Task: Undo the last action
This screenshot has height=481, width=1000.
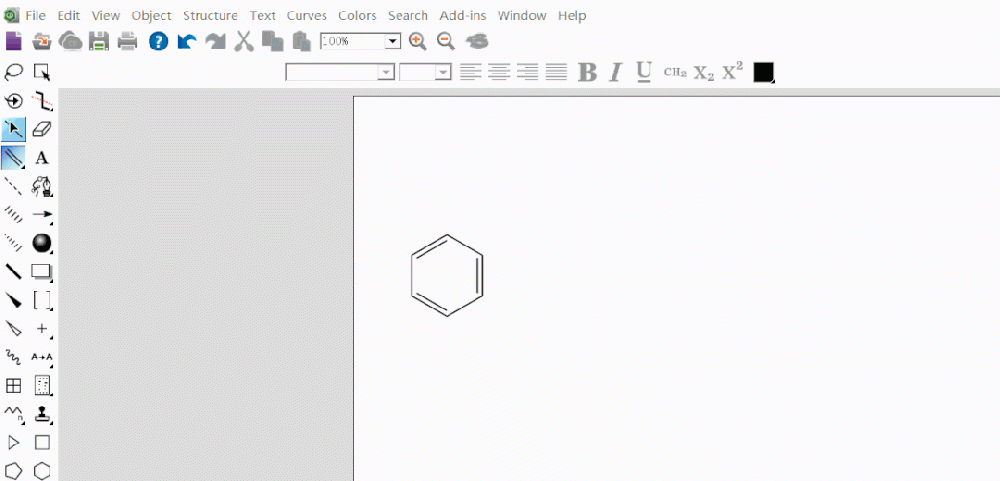Action: 187,41
